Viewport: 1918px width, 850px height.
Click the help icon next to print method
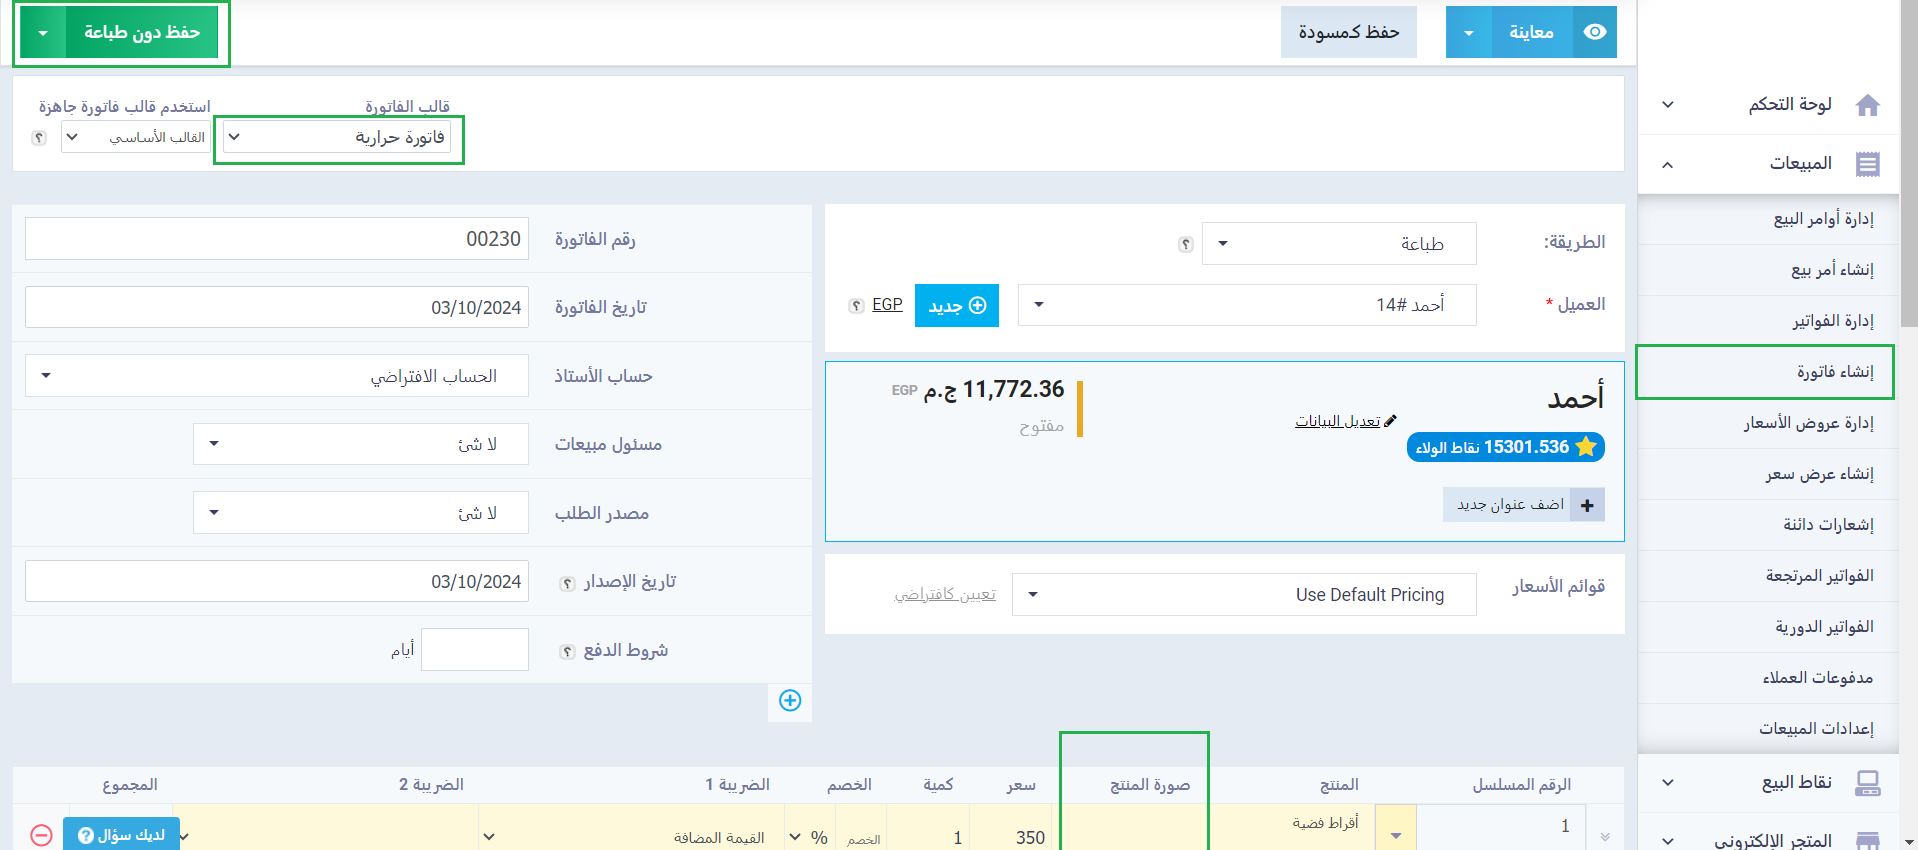(1186, 244)
